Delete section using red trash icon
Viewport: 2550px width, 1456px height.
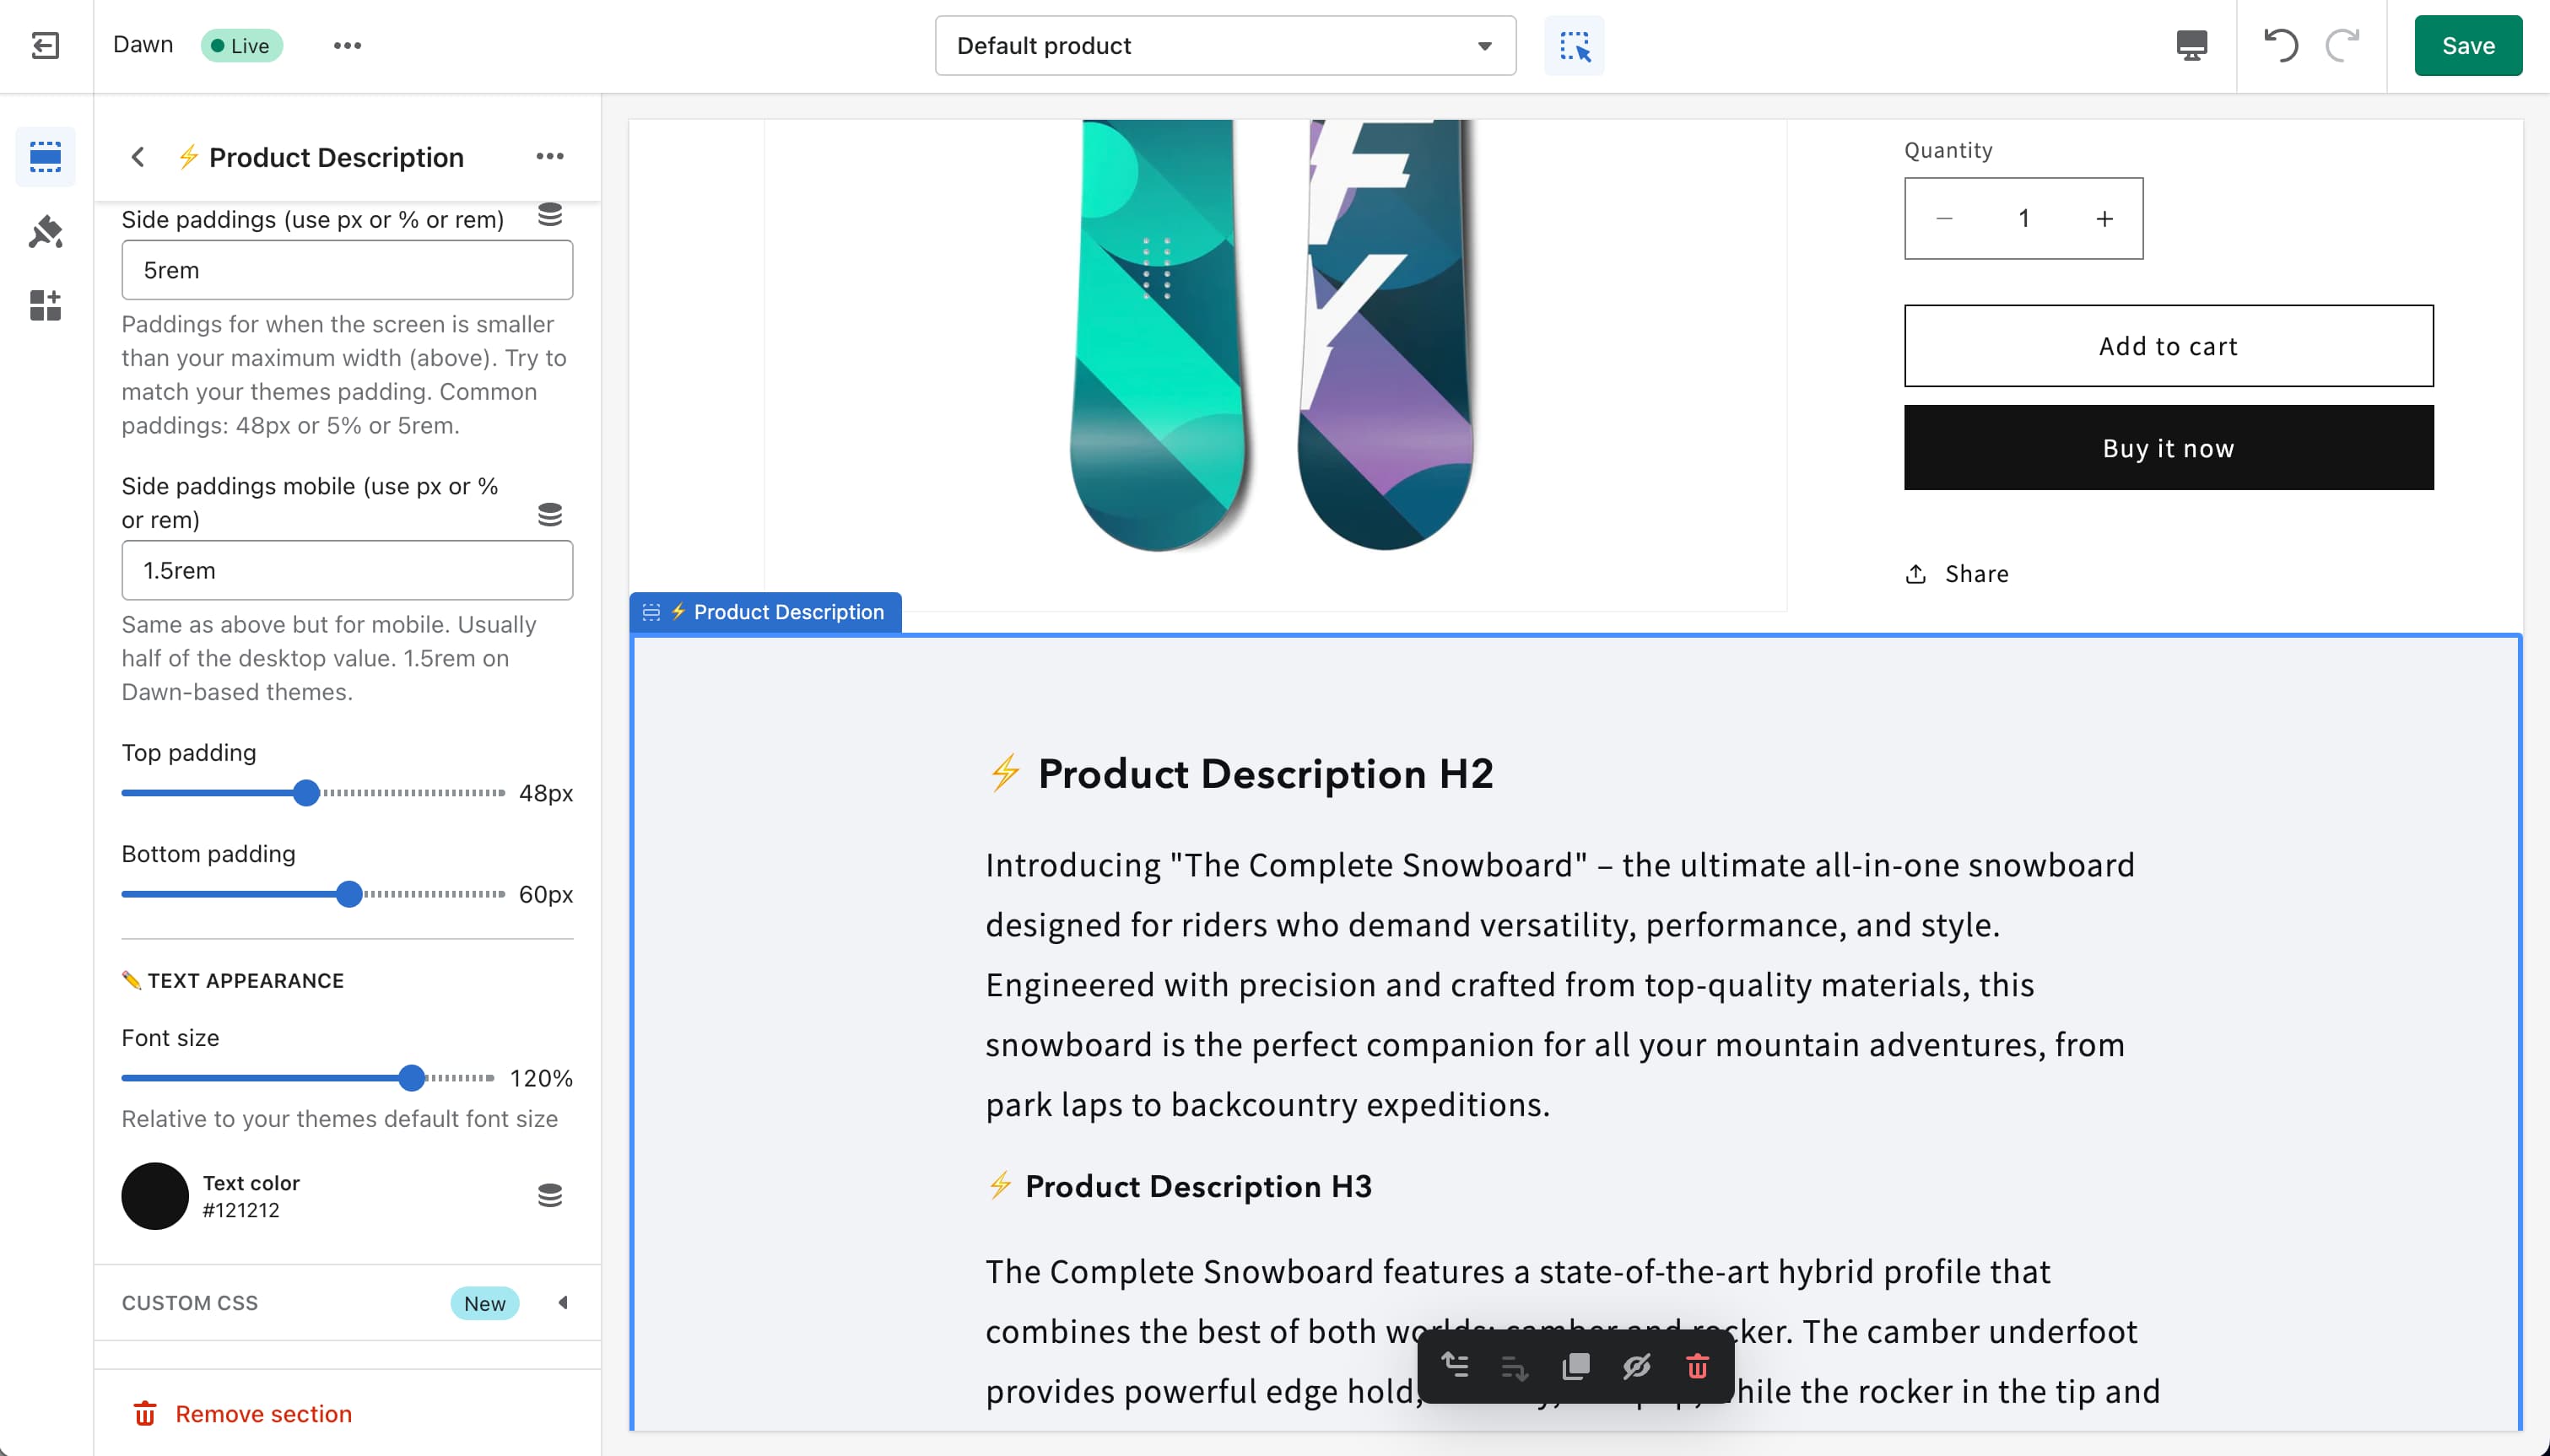(x=1696, y=1367)
